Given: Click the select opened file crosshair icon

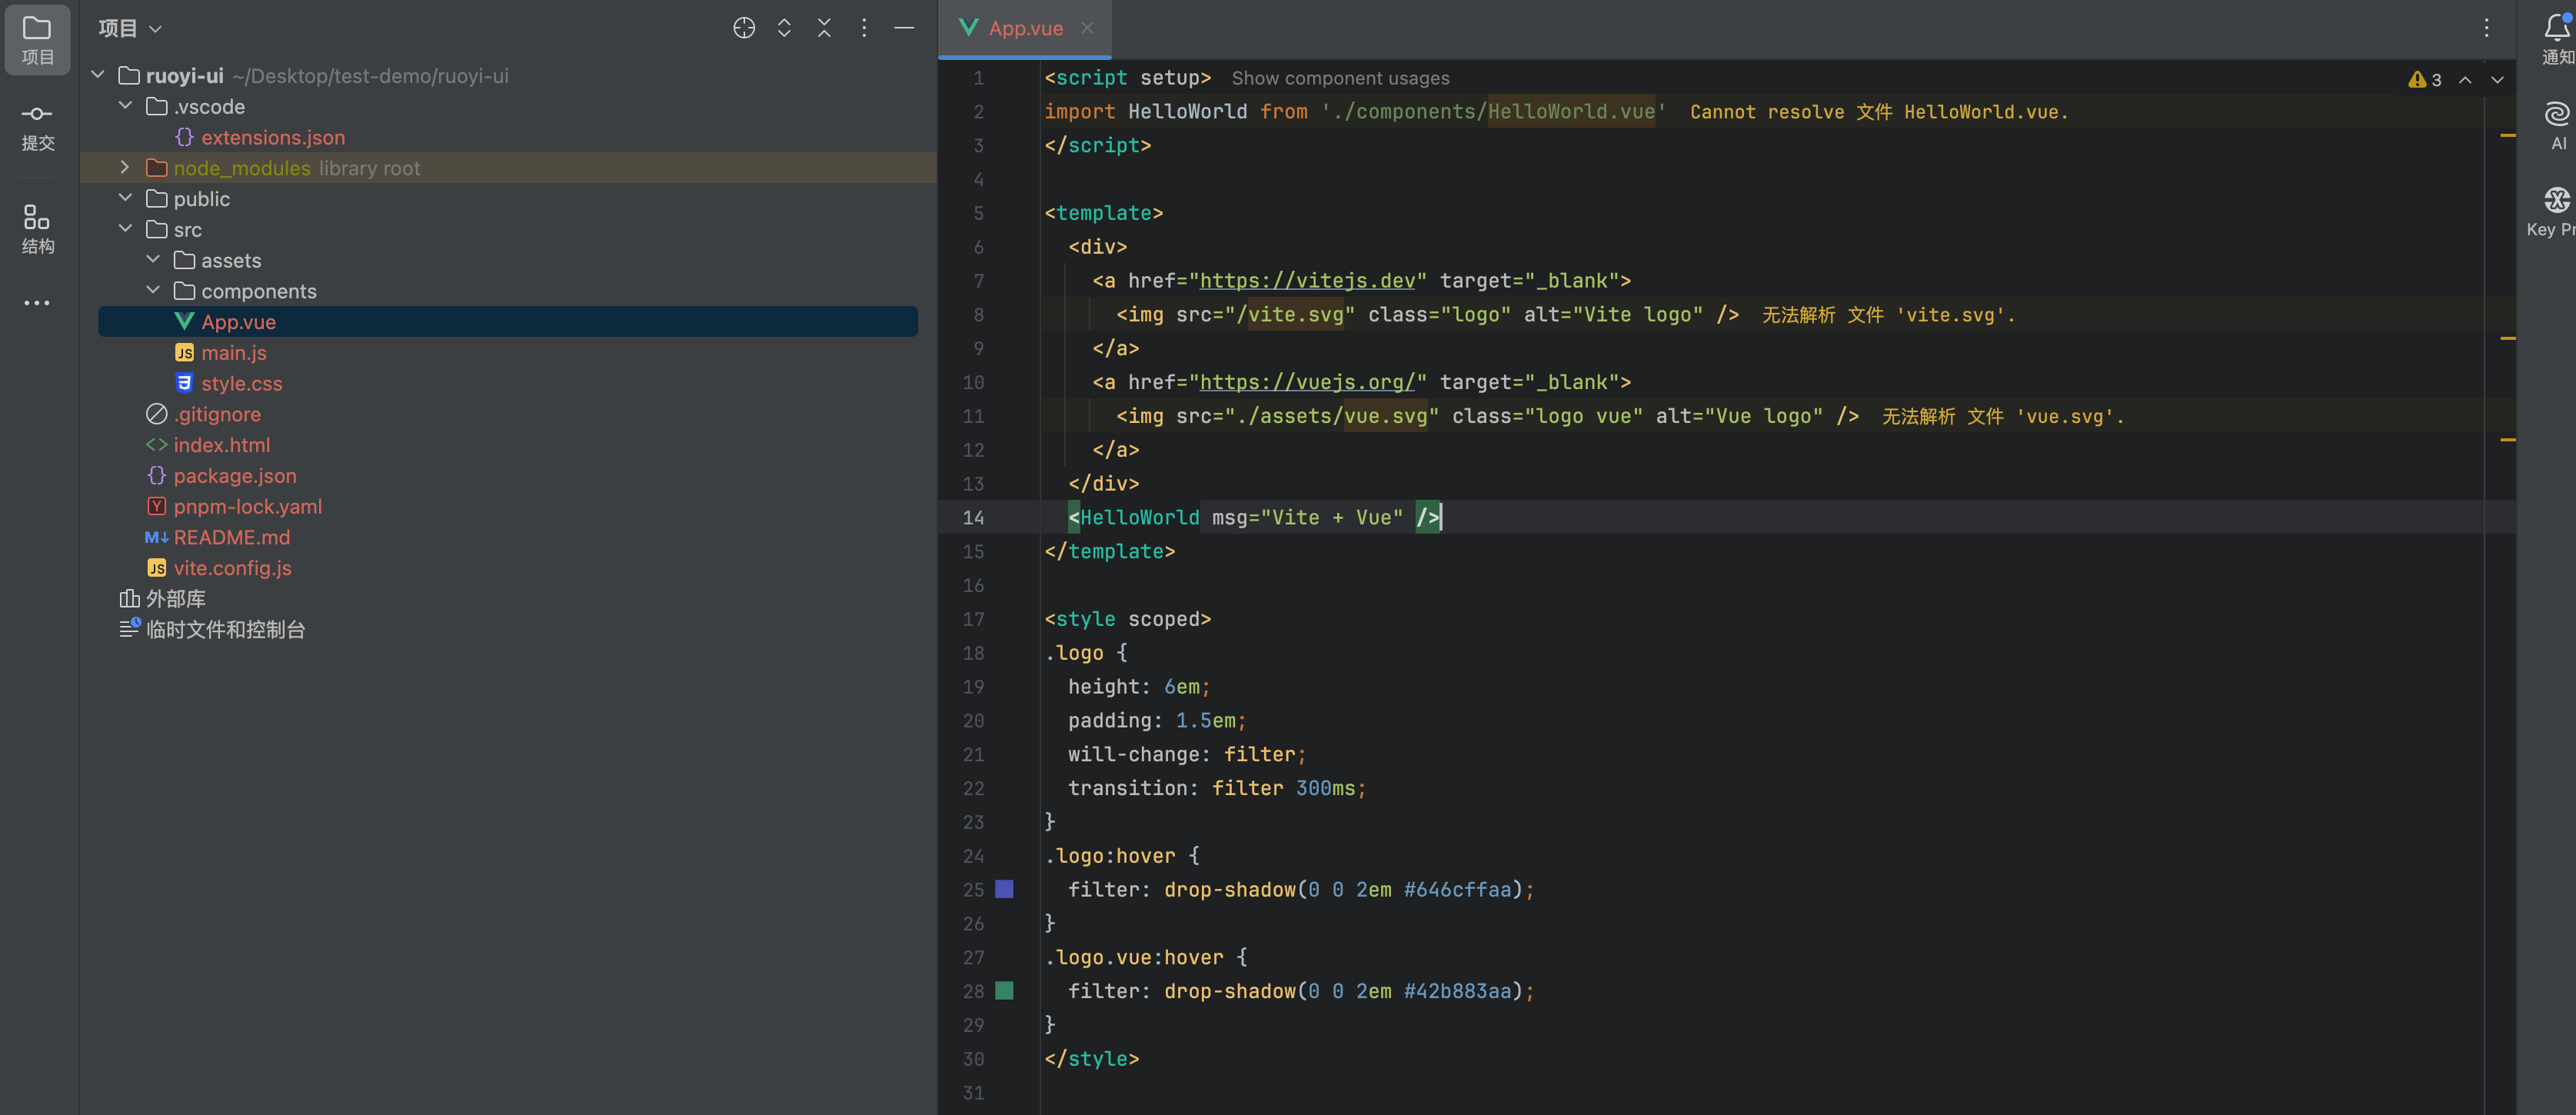Looking at the screenshot, I should pyautogui.click(x=744, y=28).
